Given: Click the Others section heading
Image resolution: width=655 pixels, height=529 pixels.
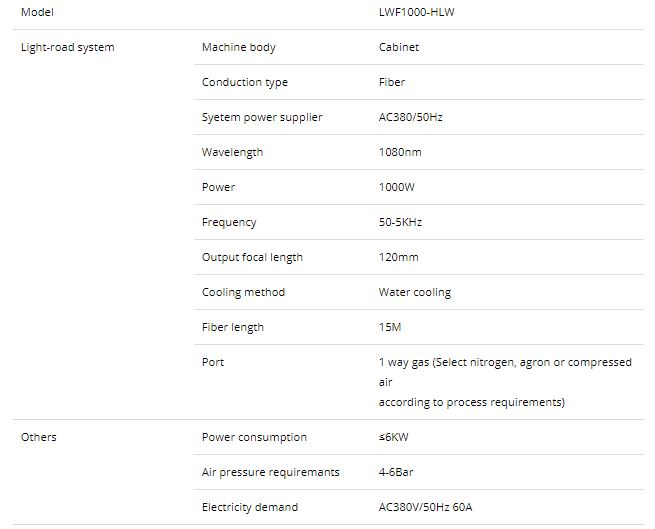Looking at the screenshot, I should 39,437.
